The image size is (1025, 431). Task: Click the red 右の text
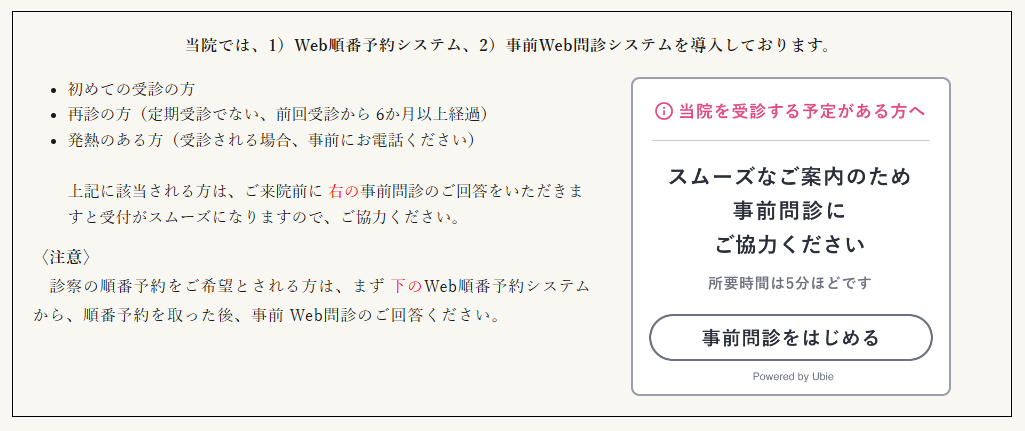pyautogui.click(x=344, y=192)
